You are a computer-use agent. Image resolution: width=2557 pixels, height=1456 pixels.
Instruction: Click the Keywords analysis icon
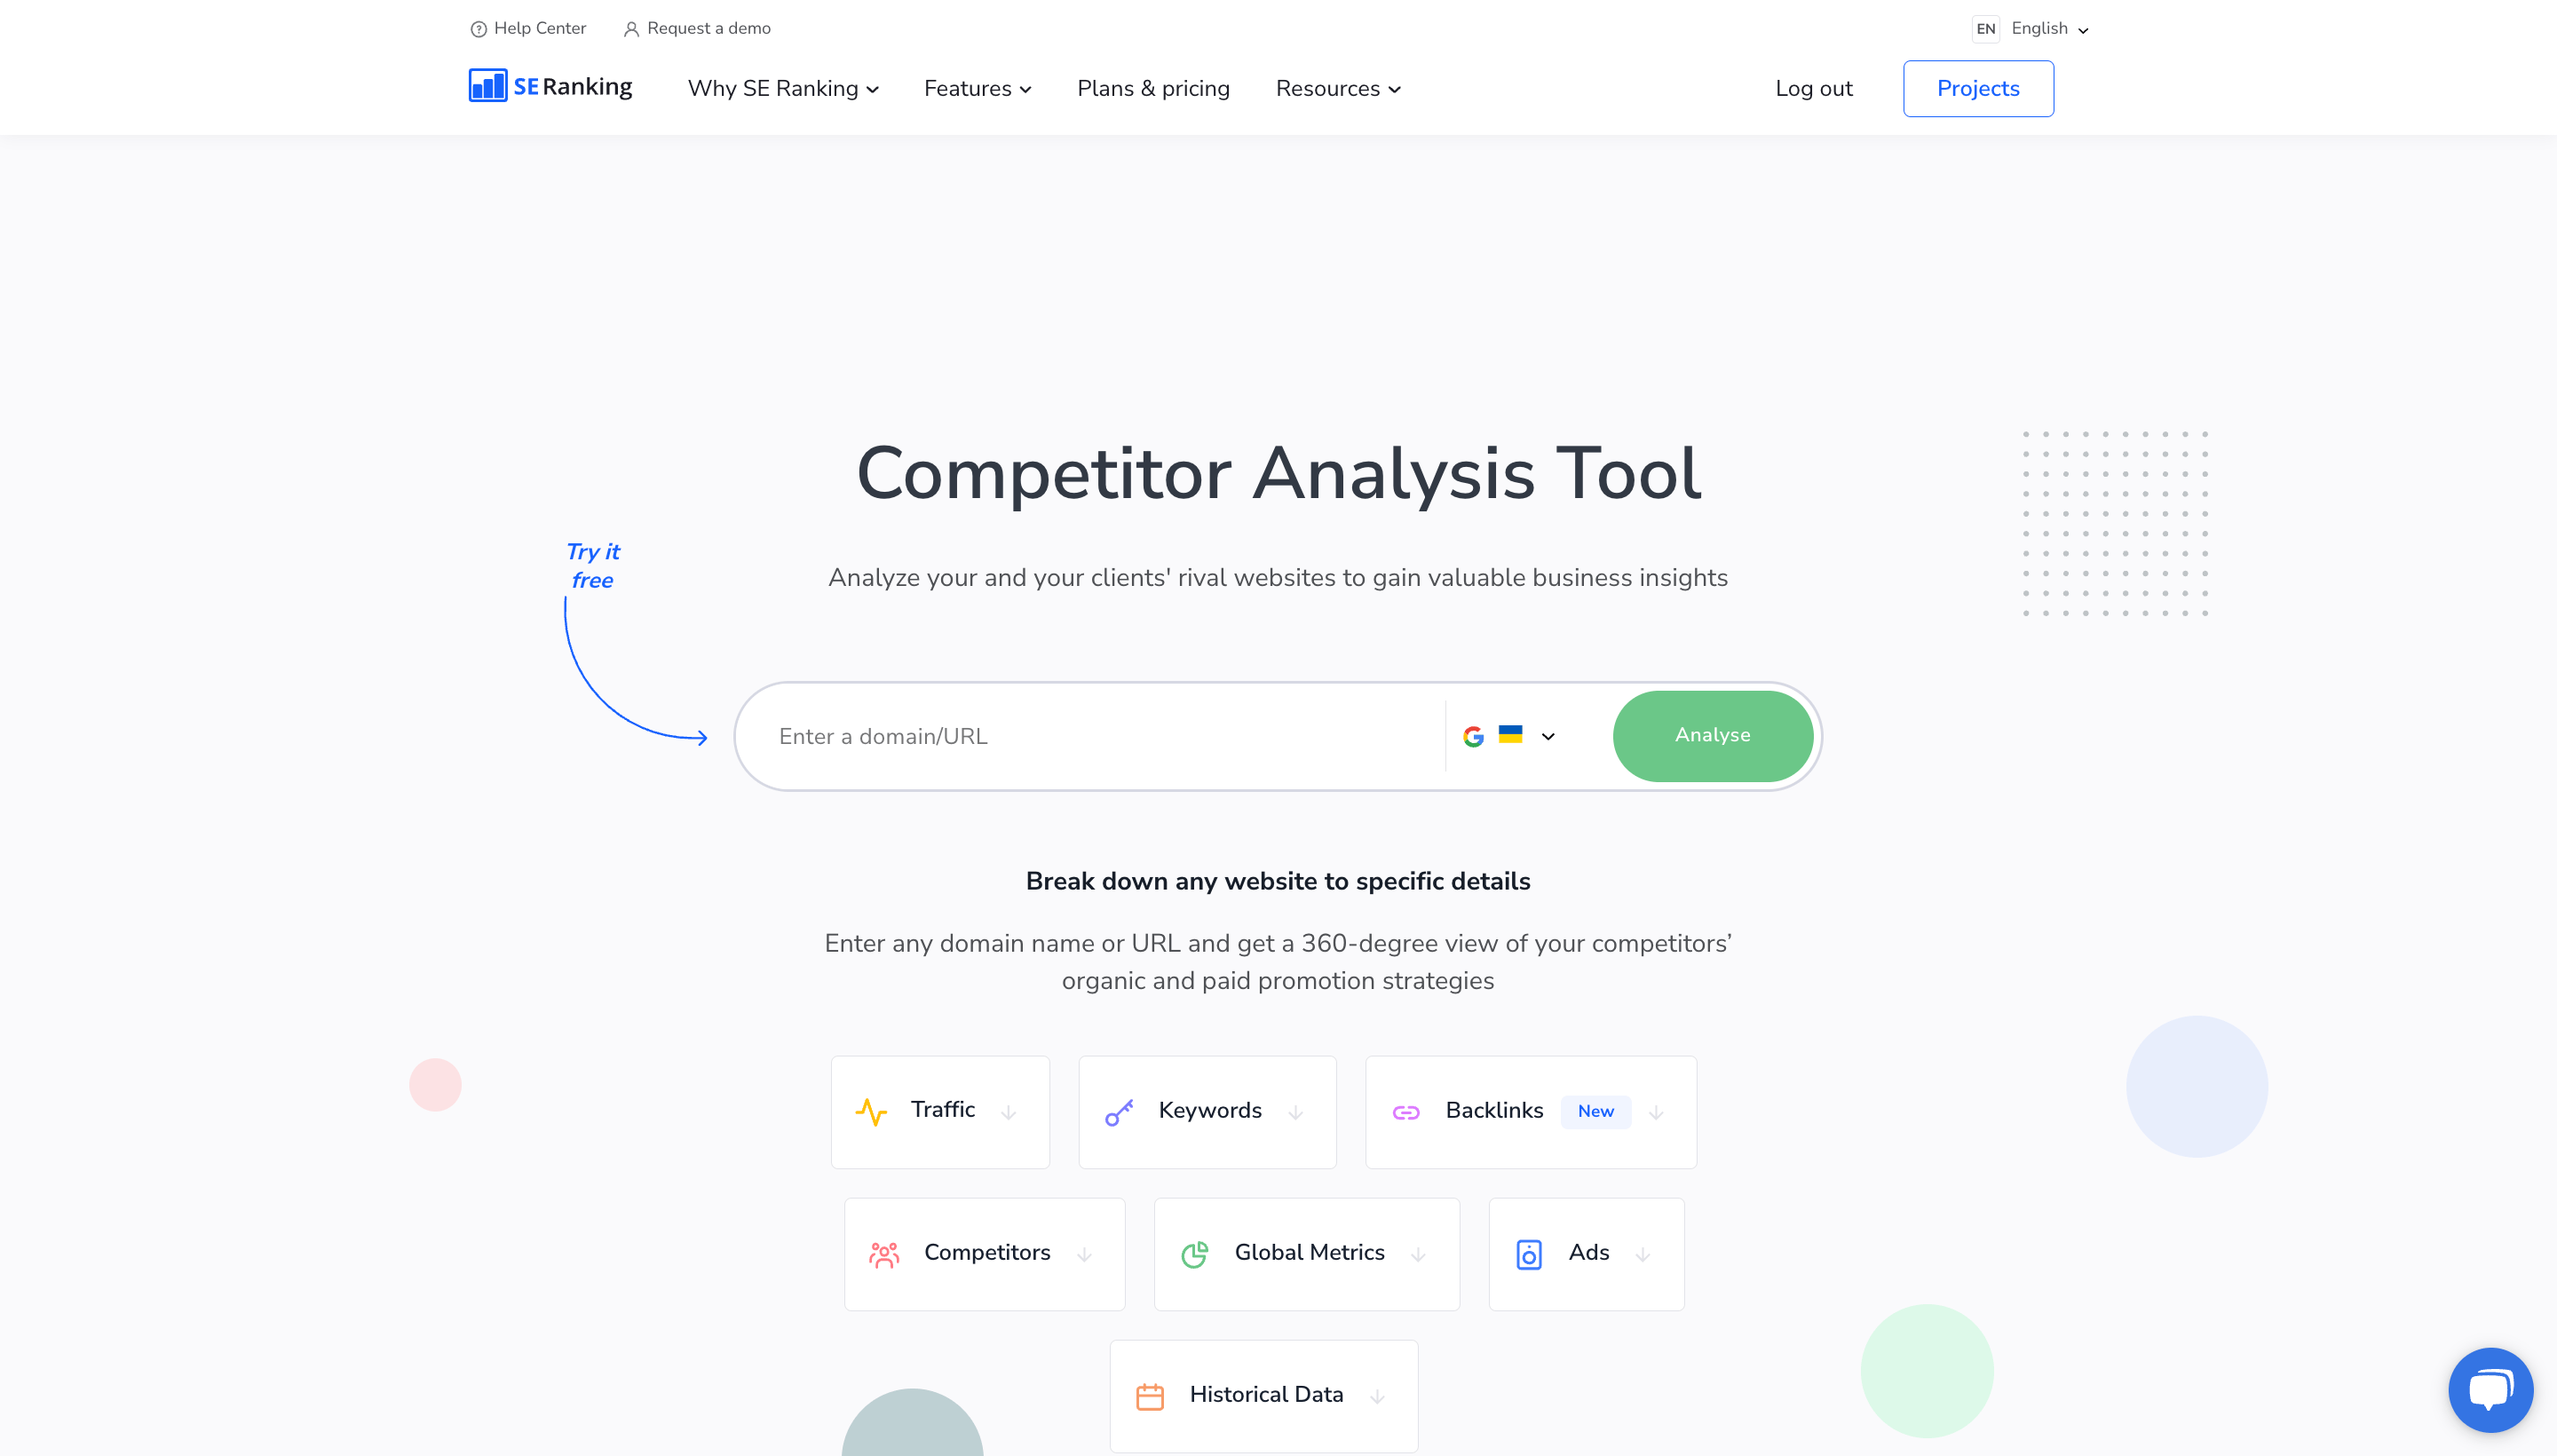[x=1120, y=1110]
